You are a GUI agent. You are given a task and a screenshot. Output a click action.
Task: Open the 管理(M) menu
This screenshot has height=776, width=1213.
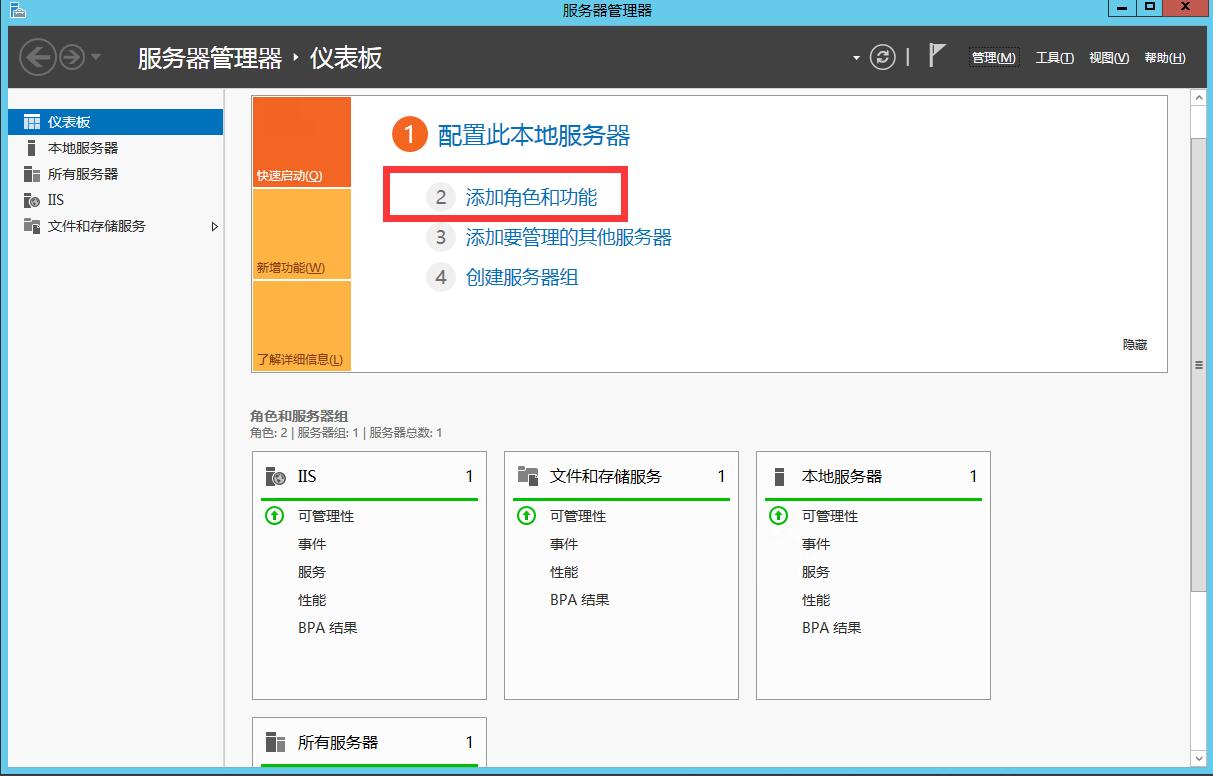[993, 58]
